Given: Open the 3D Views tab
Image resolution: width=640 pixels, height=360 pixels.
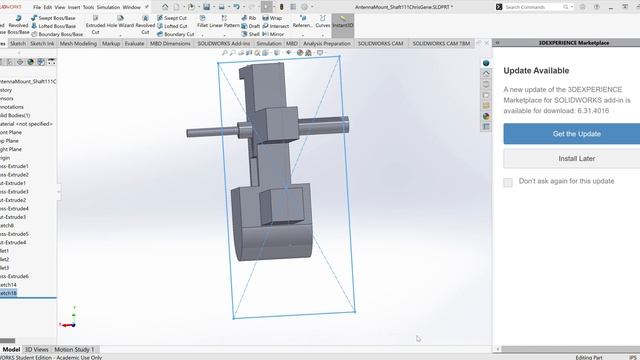Looking at the screenshot, I should pyautogui.click(x=37, y=349).
